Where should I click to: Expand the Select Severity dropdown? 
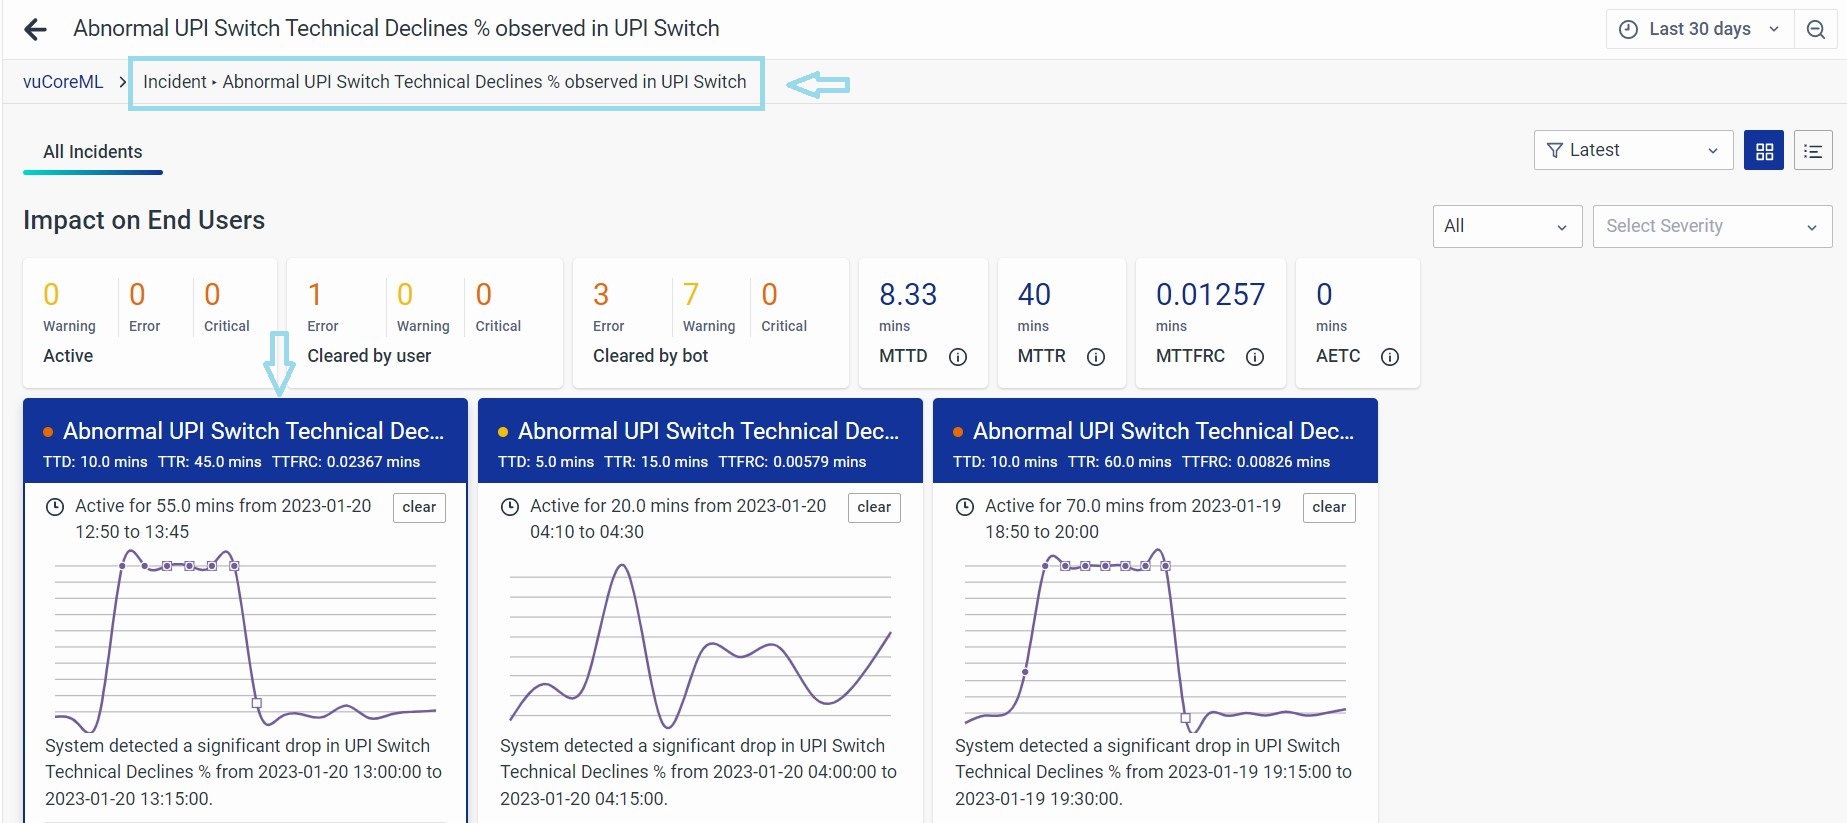(x=1711, y=226)
